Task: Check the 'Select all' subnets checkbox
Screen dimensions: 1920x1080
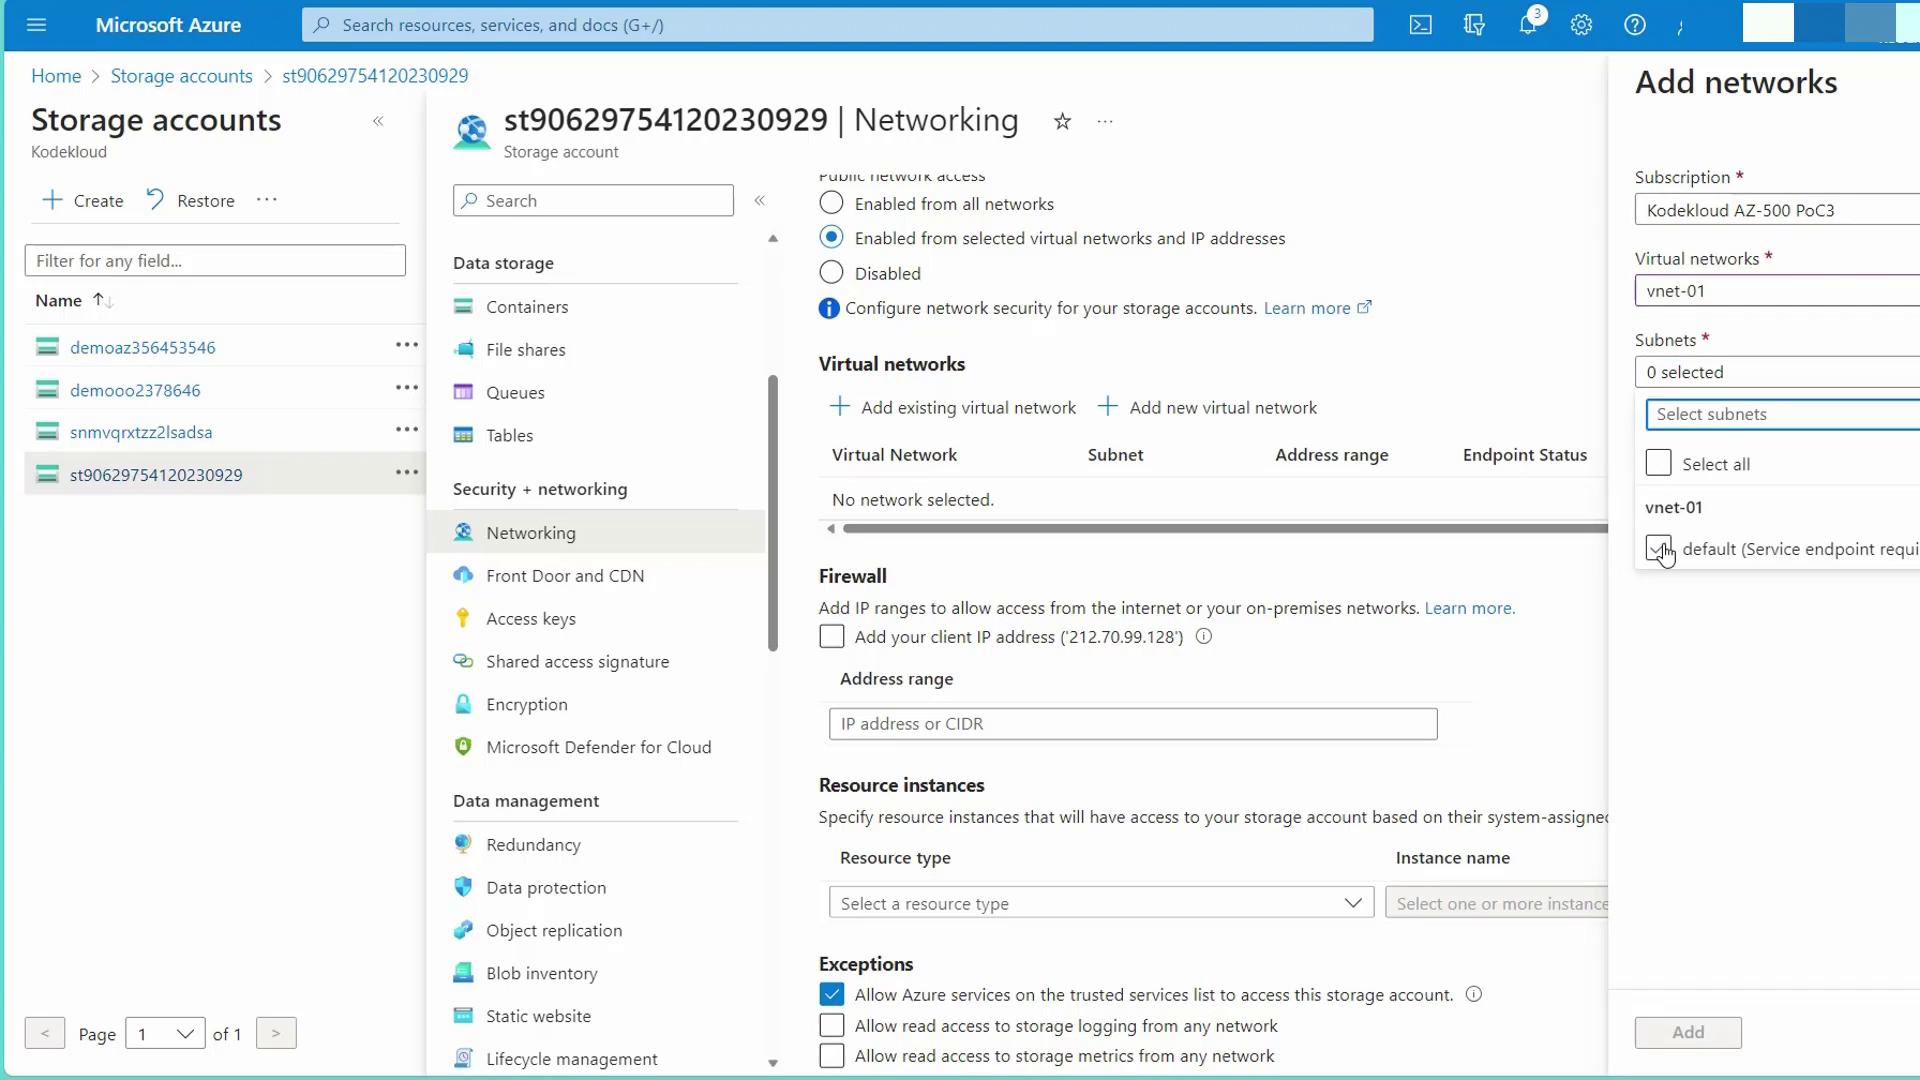Action: click(x=1658, y=463)
